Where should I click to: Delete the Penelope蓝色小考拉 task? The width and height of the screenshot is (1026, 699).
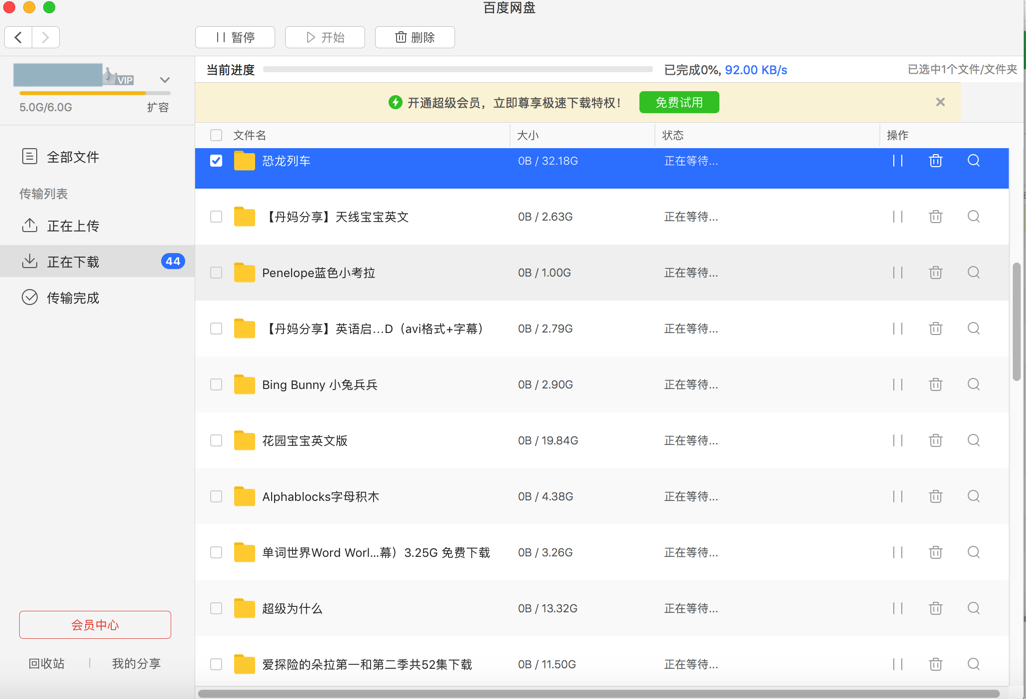point(936,272)
